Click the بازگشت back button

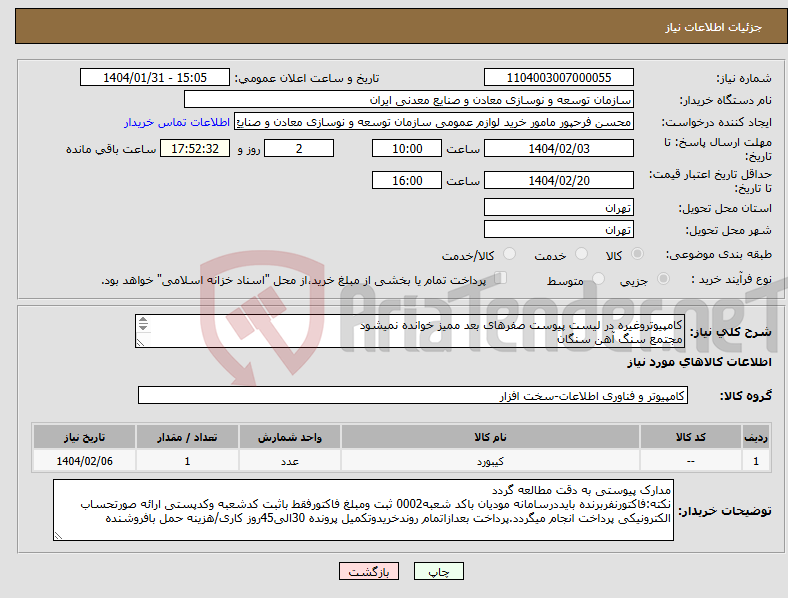point(369,571)
